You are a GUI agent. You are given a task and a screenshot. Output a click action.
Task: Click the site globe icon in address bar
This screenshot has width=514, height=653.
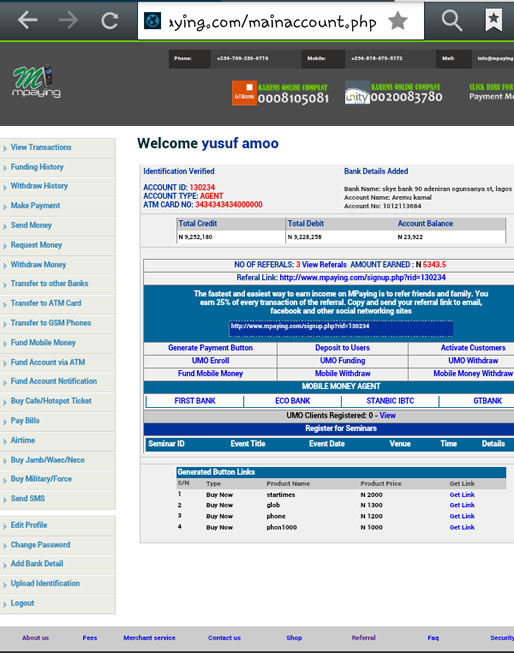(x=152, y=21)
